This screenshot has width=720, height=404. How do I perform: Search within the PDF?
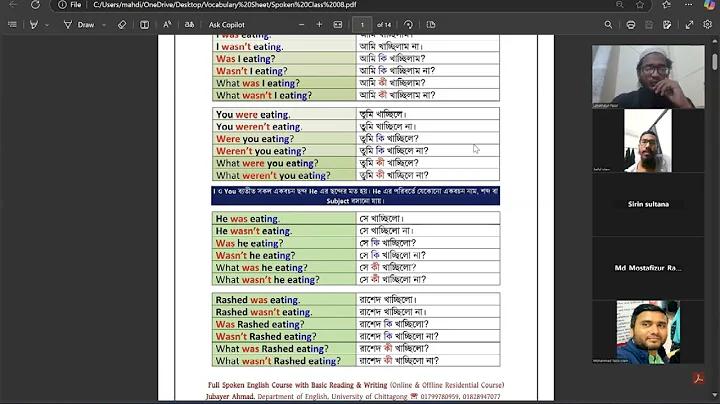[608, 25]
